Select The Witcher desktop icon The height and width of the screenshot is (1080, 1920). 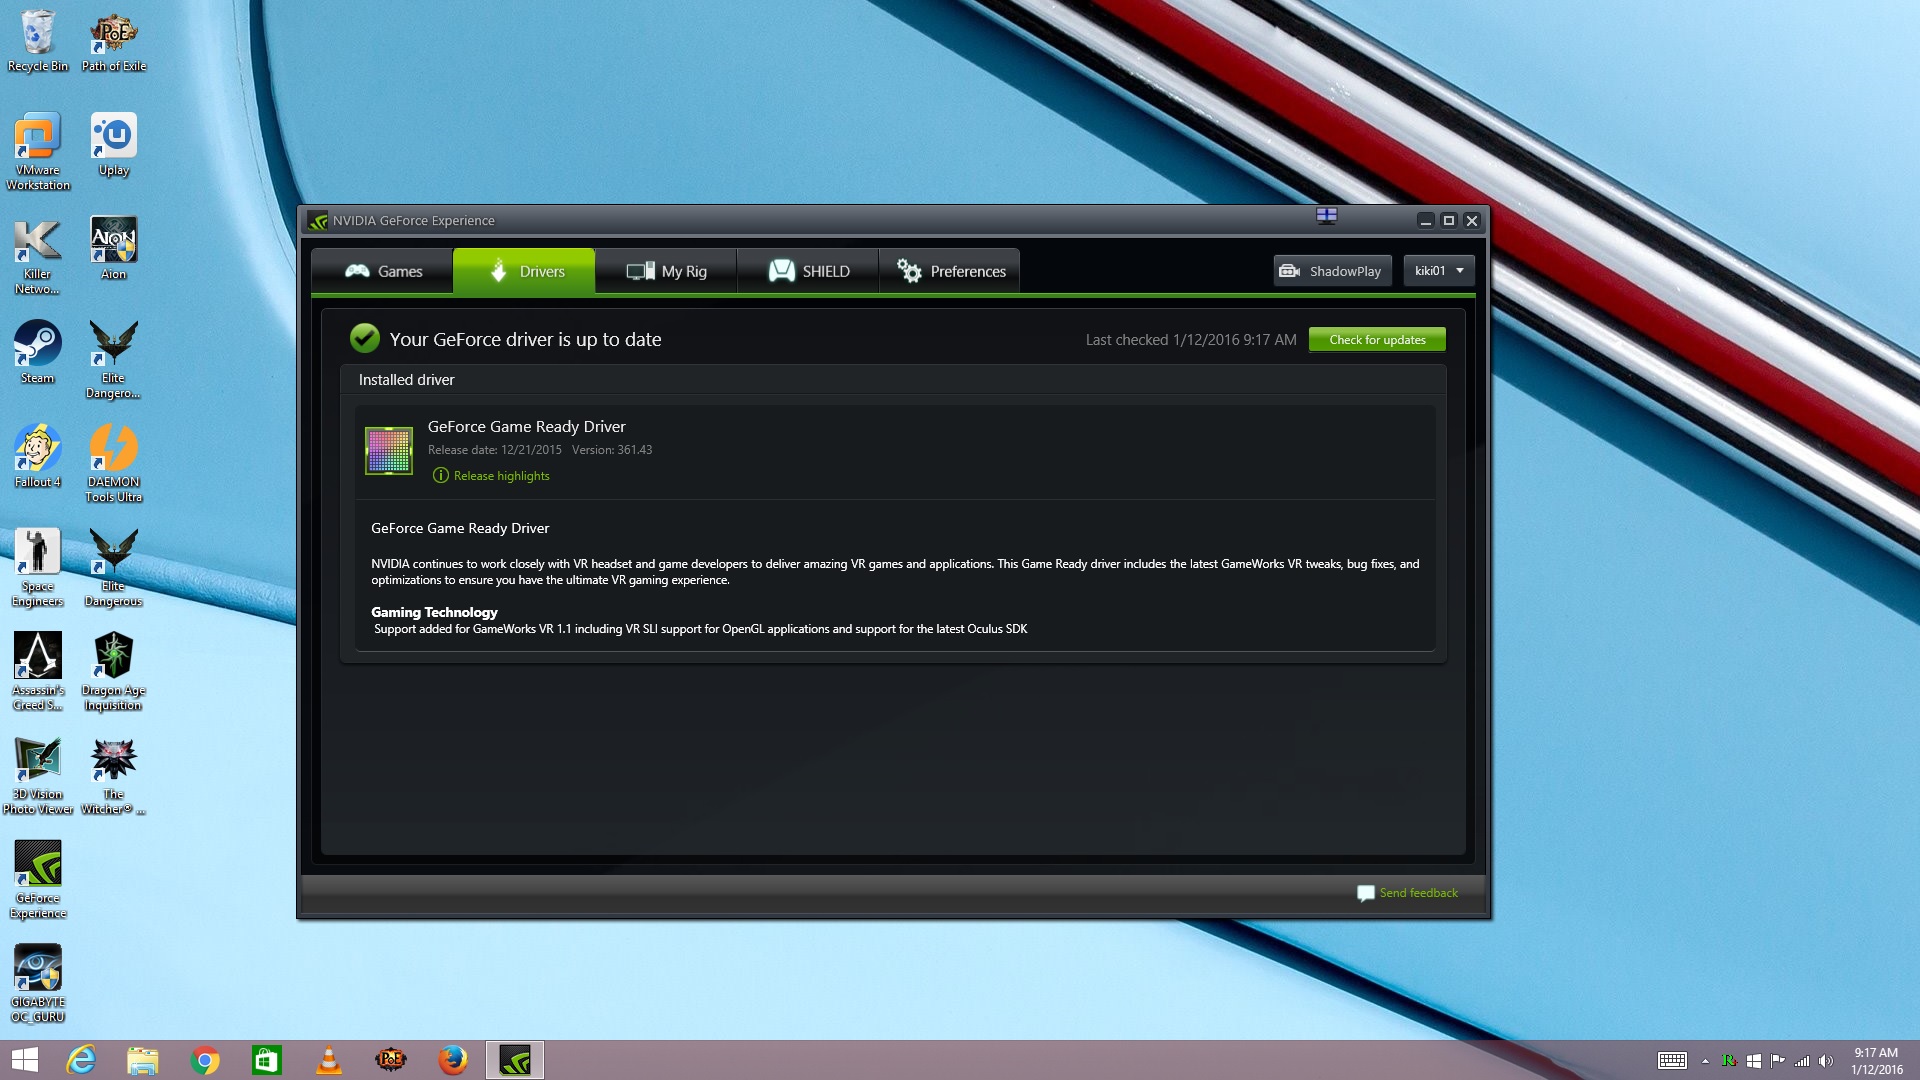coord(114,775)
